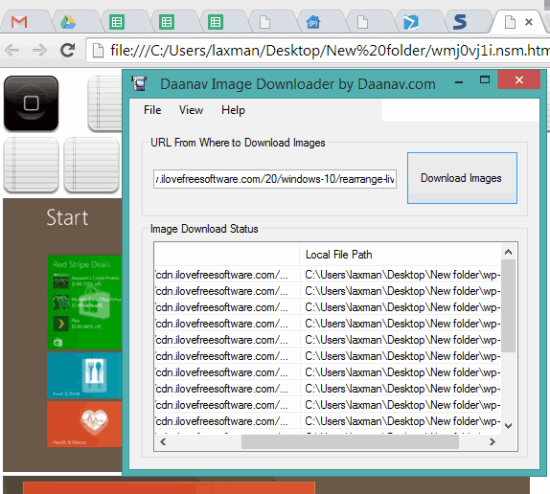
Task: Click the page icon in address bar
Action: (98, 51)
